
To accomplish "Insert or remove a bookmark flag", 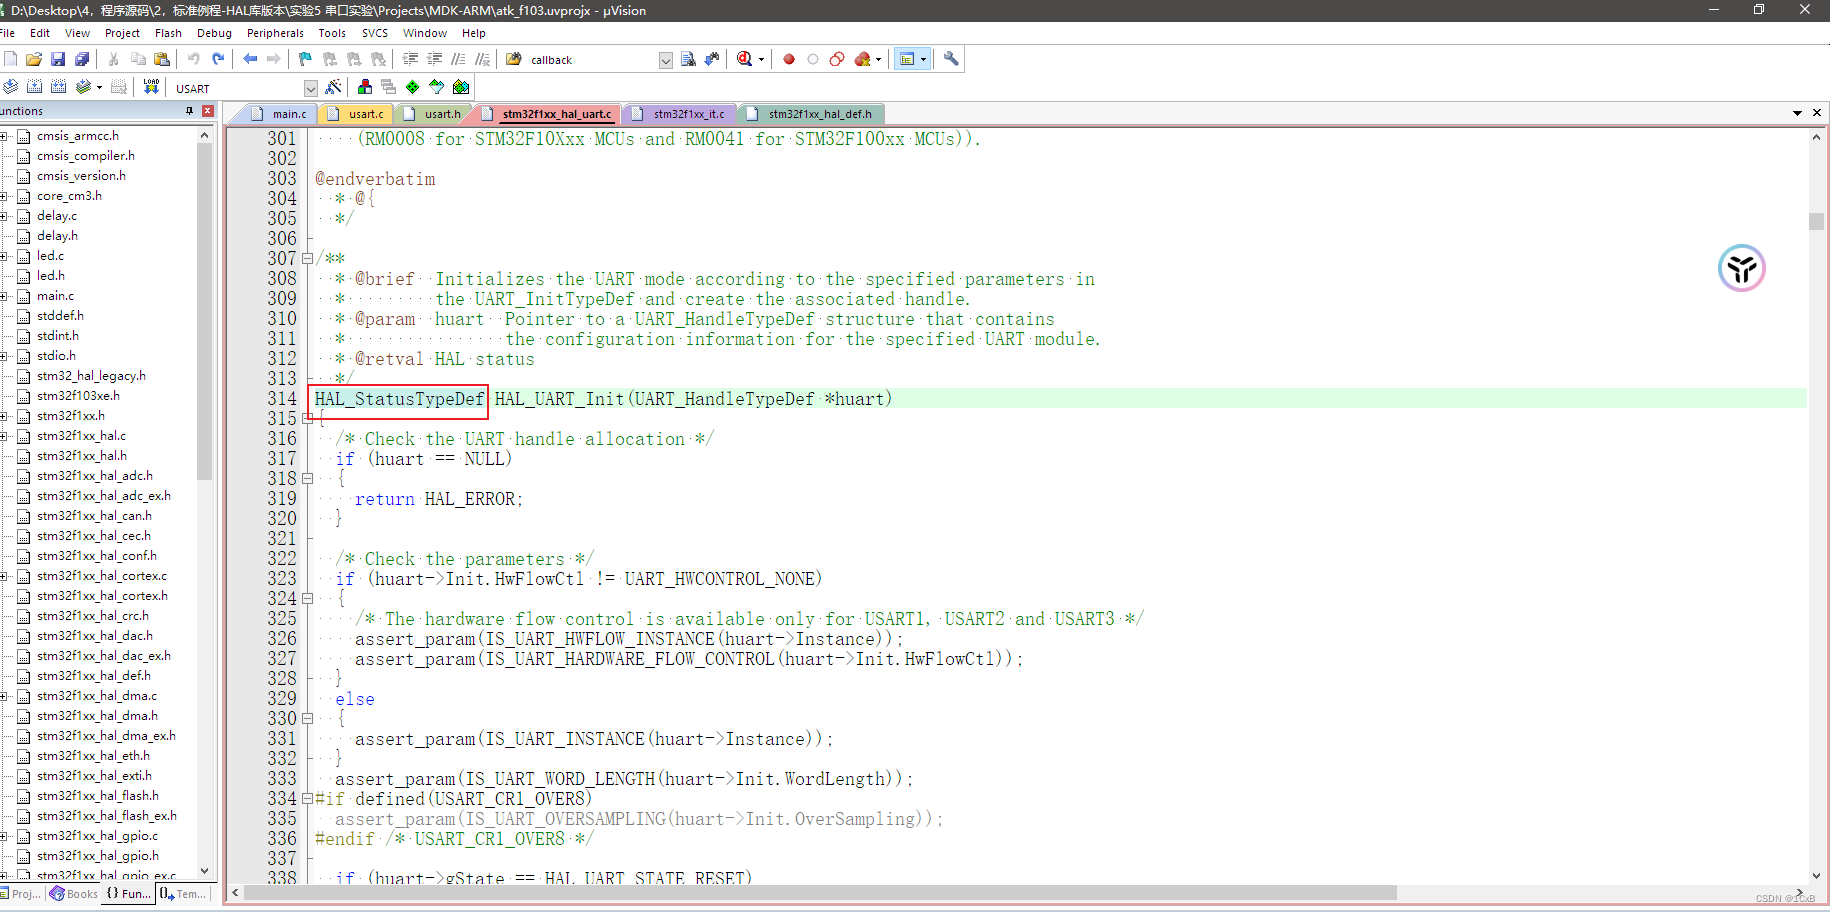I will click(306, 59).
